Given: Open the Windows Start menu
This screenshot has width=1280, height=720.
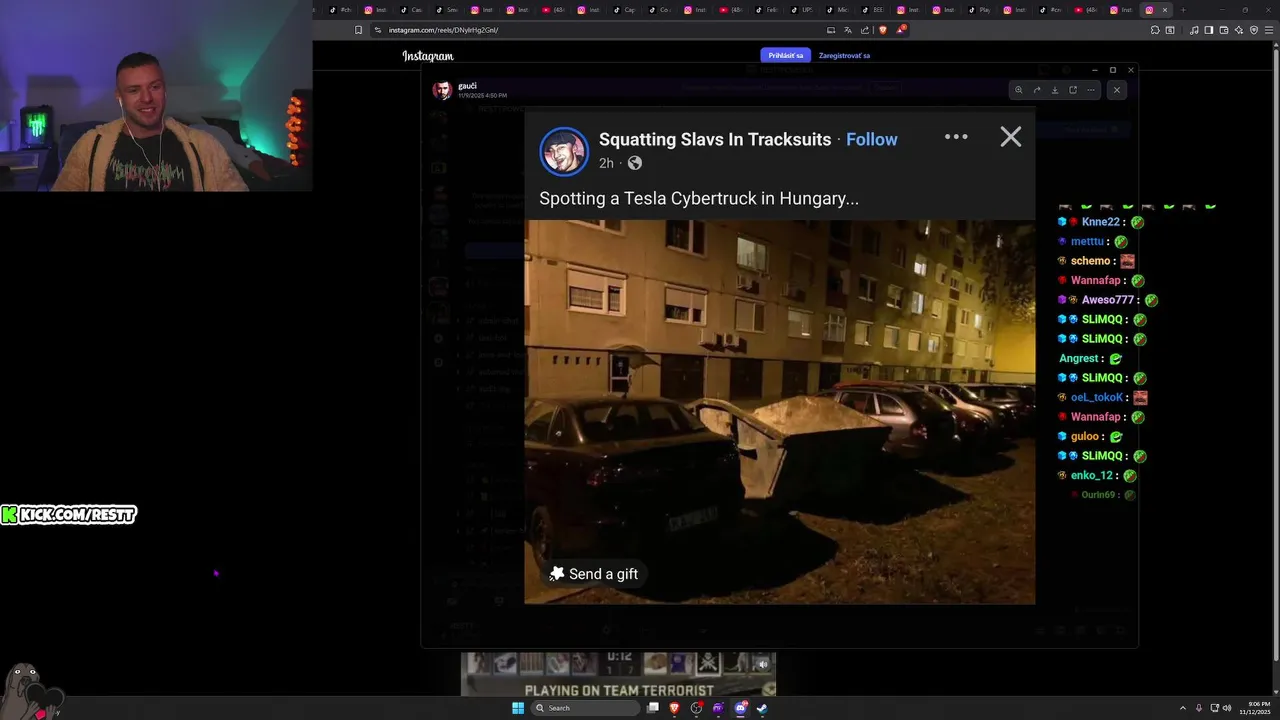Looking at the screenshot, I should click(x=518, y=708).
